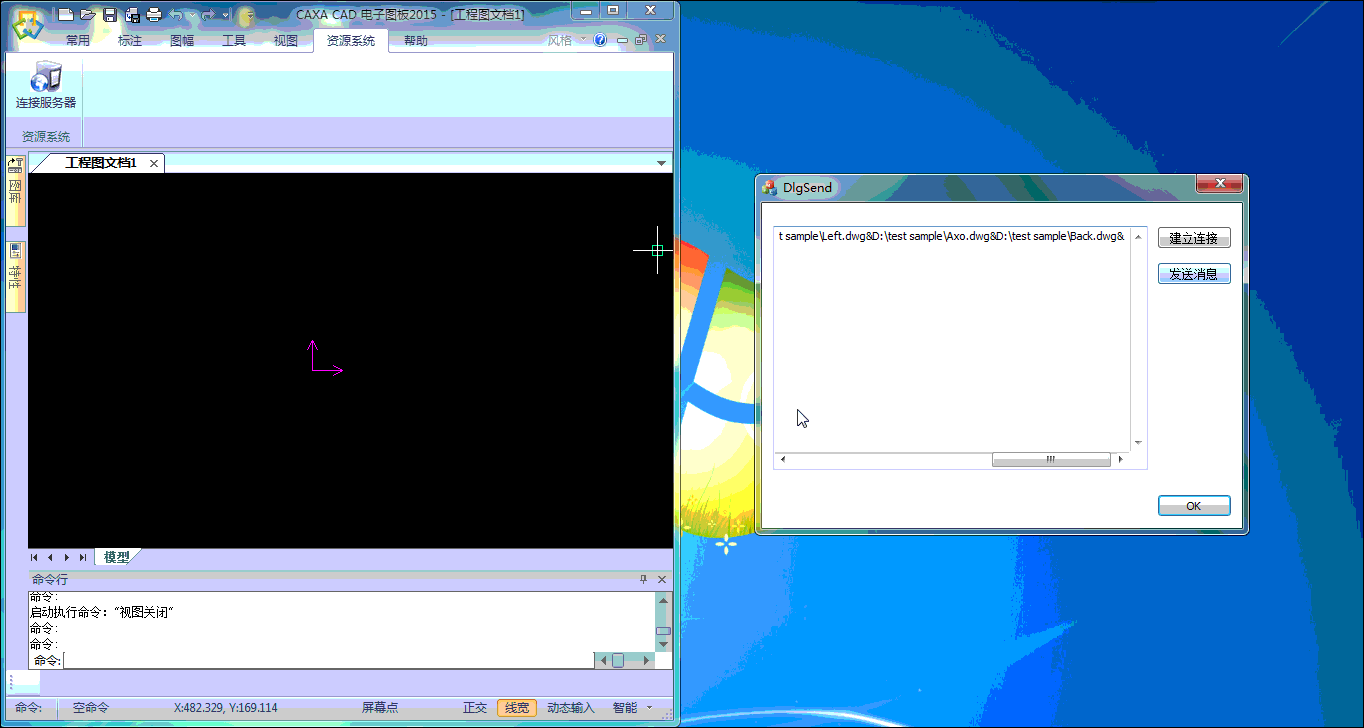Click the 连接服务器 connect server icon
The width and height of the screenshot is (1364, 728).
(45, 85)
